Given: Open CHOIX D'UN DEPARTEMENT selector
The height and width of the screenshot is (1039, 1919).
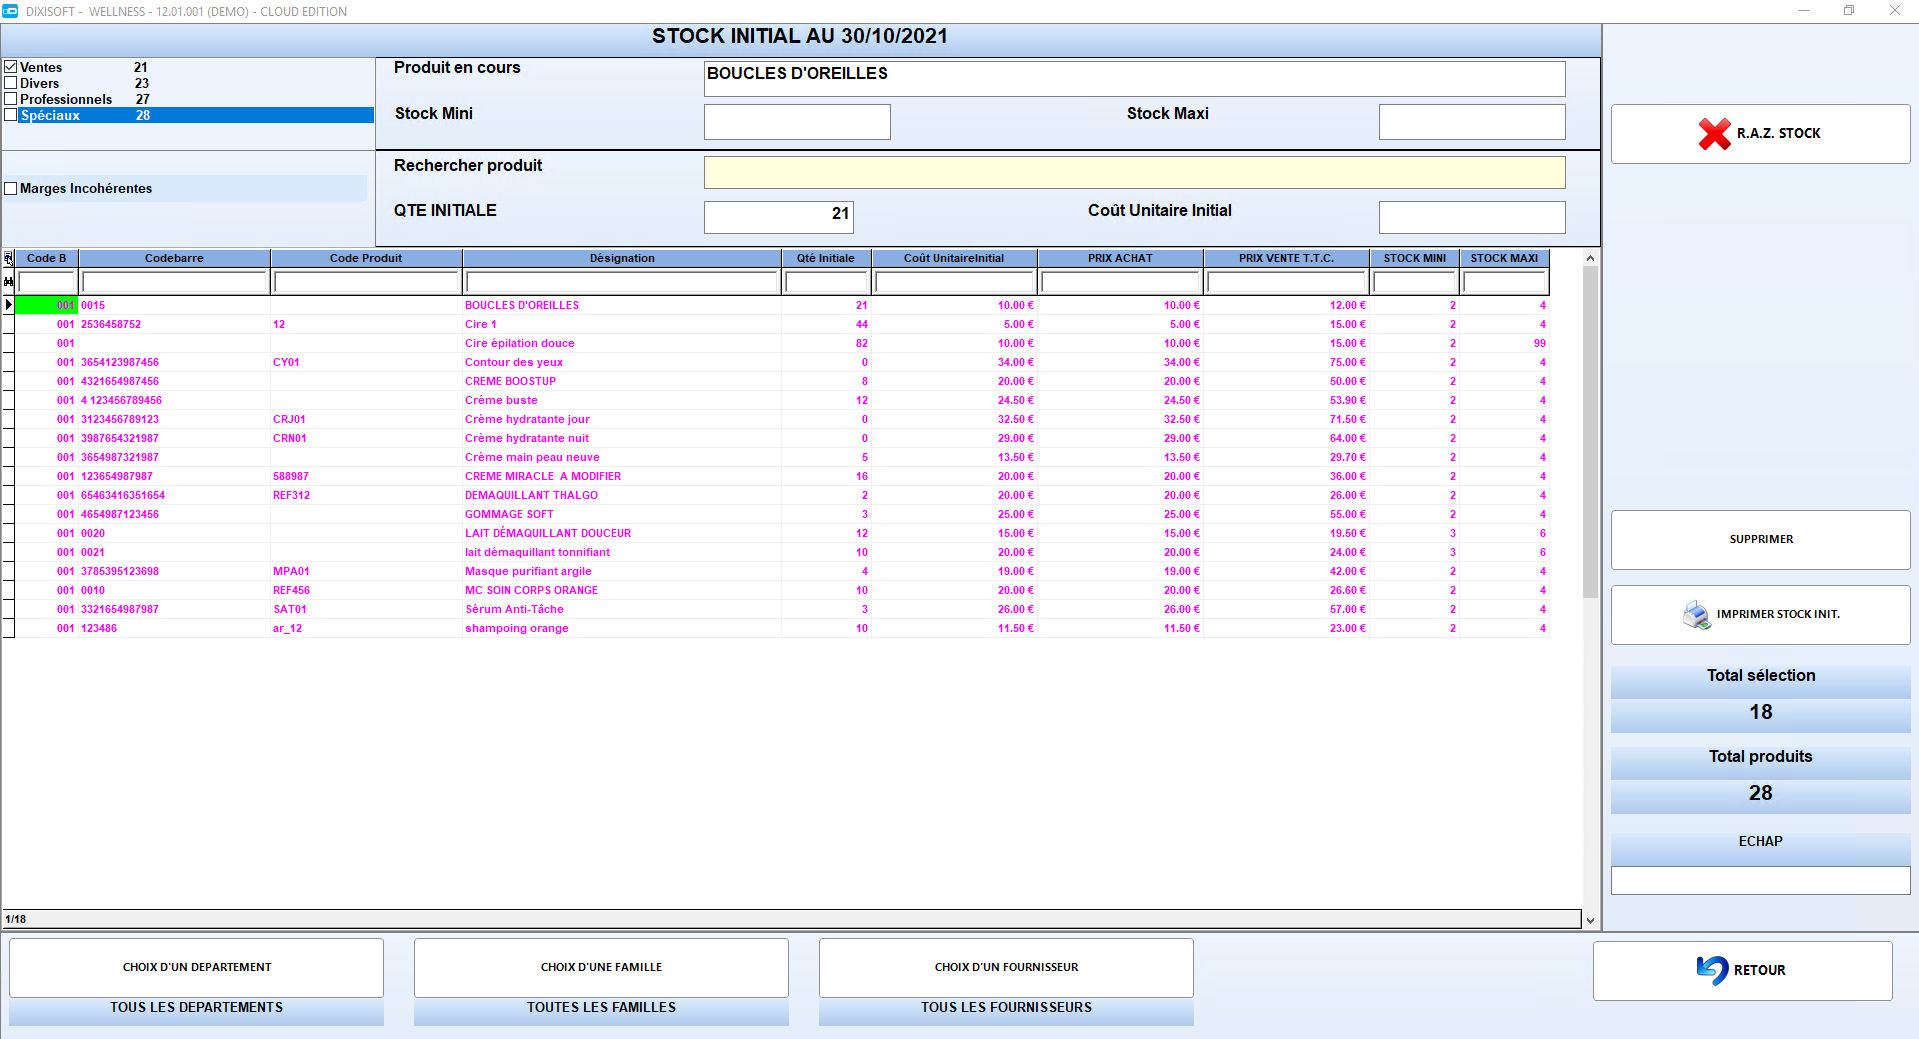Looking at the screenshot, I should click(x=197, y=967).
